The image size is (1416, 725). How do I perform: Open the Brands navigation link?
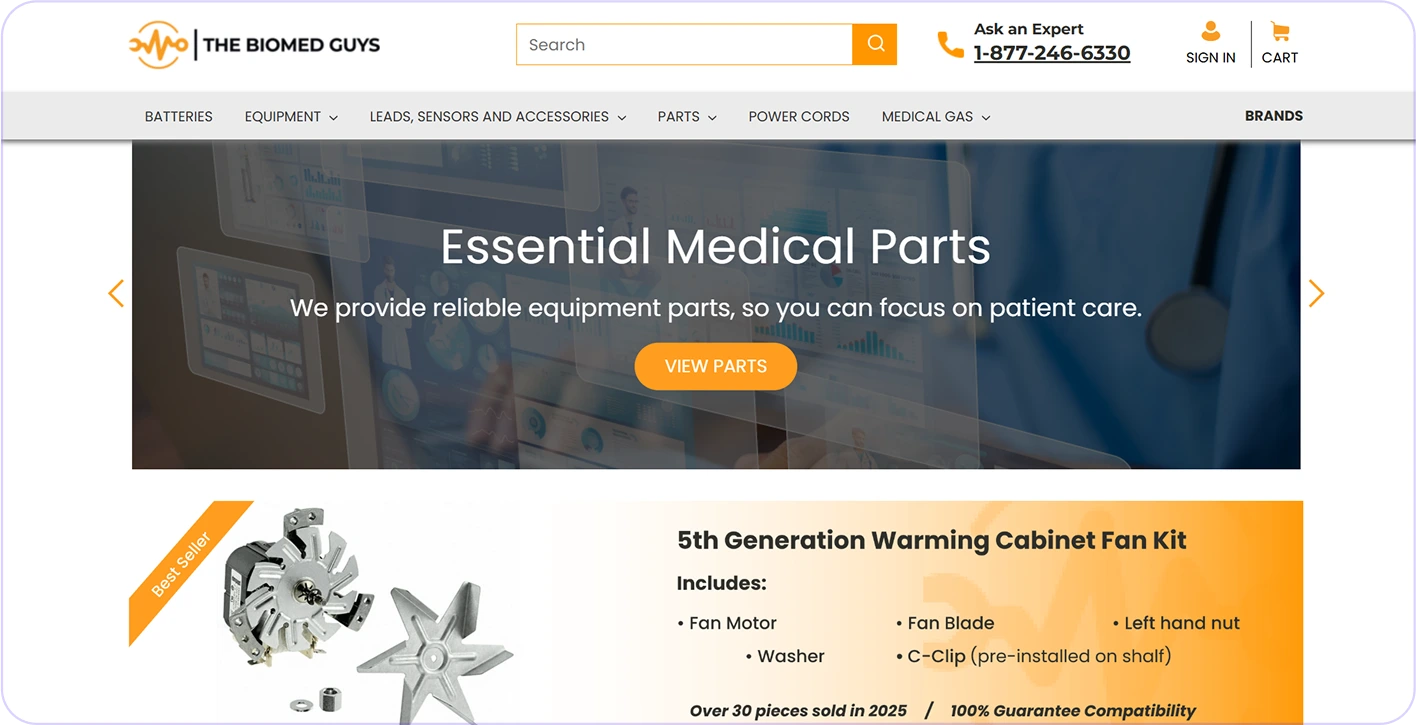point(1274,116)
